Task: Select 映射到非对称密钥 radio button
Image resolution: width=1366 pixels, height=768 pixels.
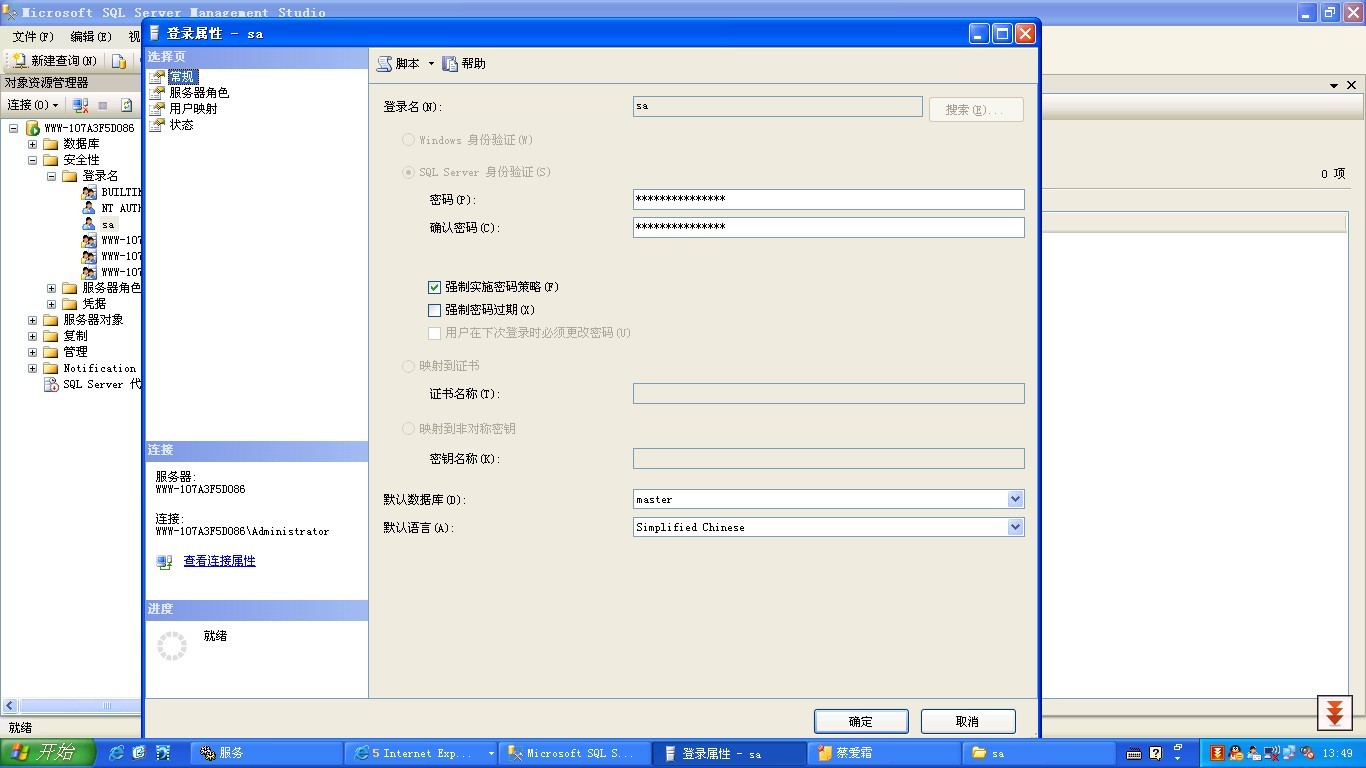Action: coord(408,429)
